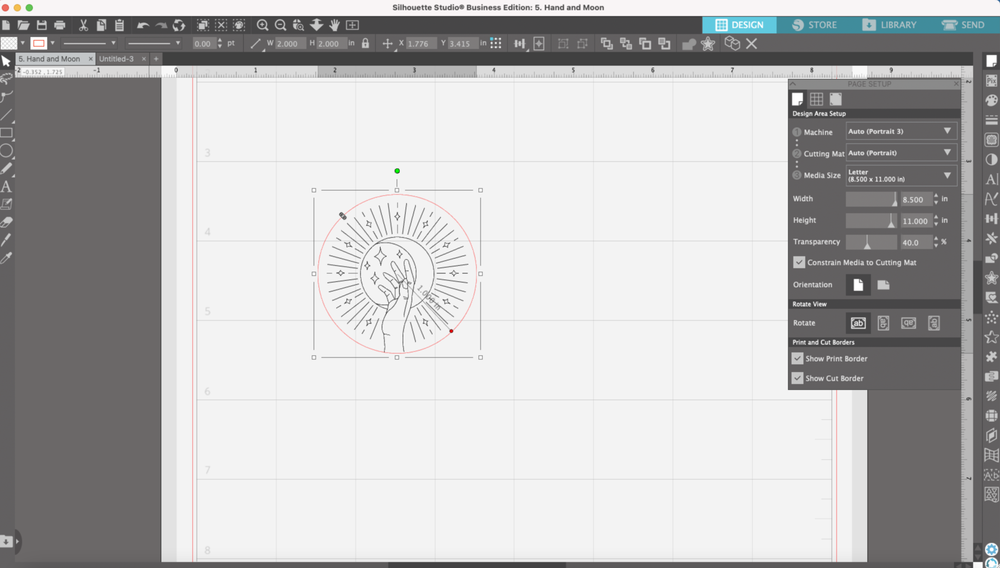Screen dimensions: 1000x568
Task: Open the STORE tab
Action: pyautogui.click(x=814, y=25)
